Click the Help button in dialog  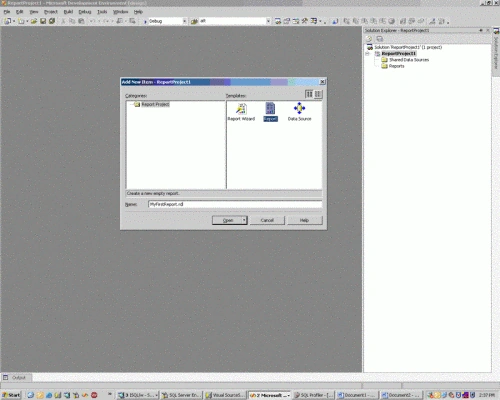coord(305,220)
